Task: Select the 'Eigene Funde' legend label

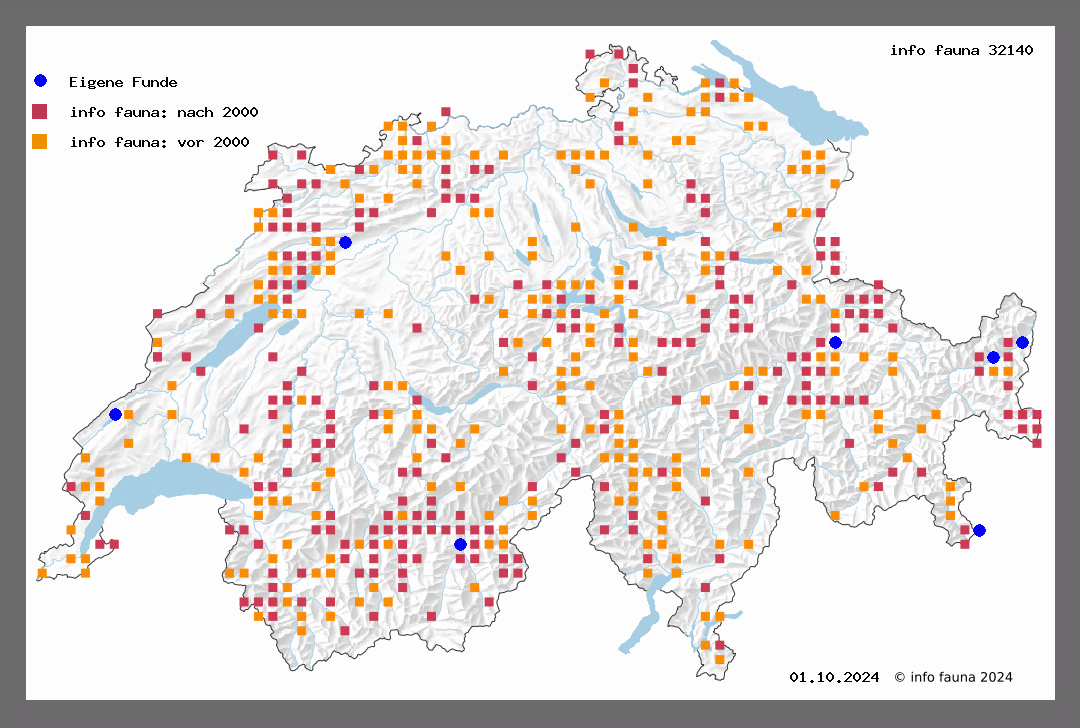Action: point(123,82)
